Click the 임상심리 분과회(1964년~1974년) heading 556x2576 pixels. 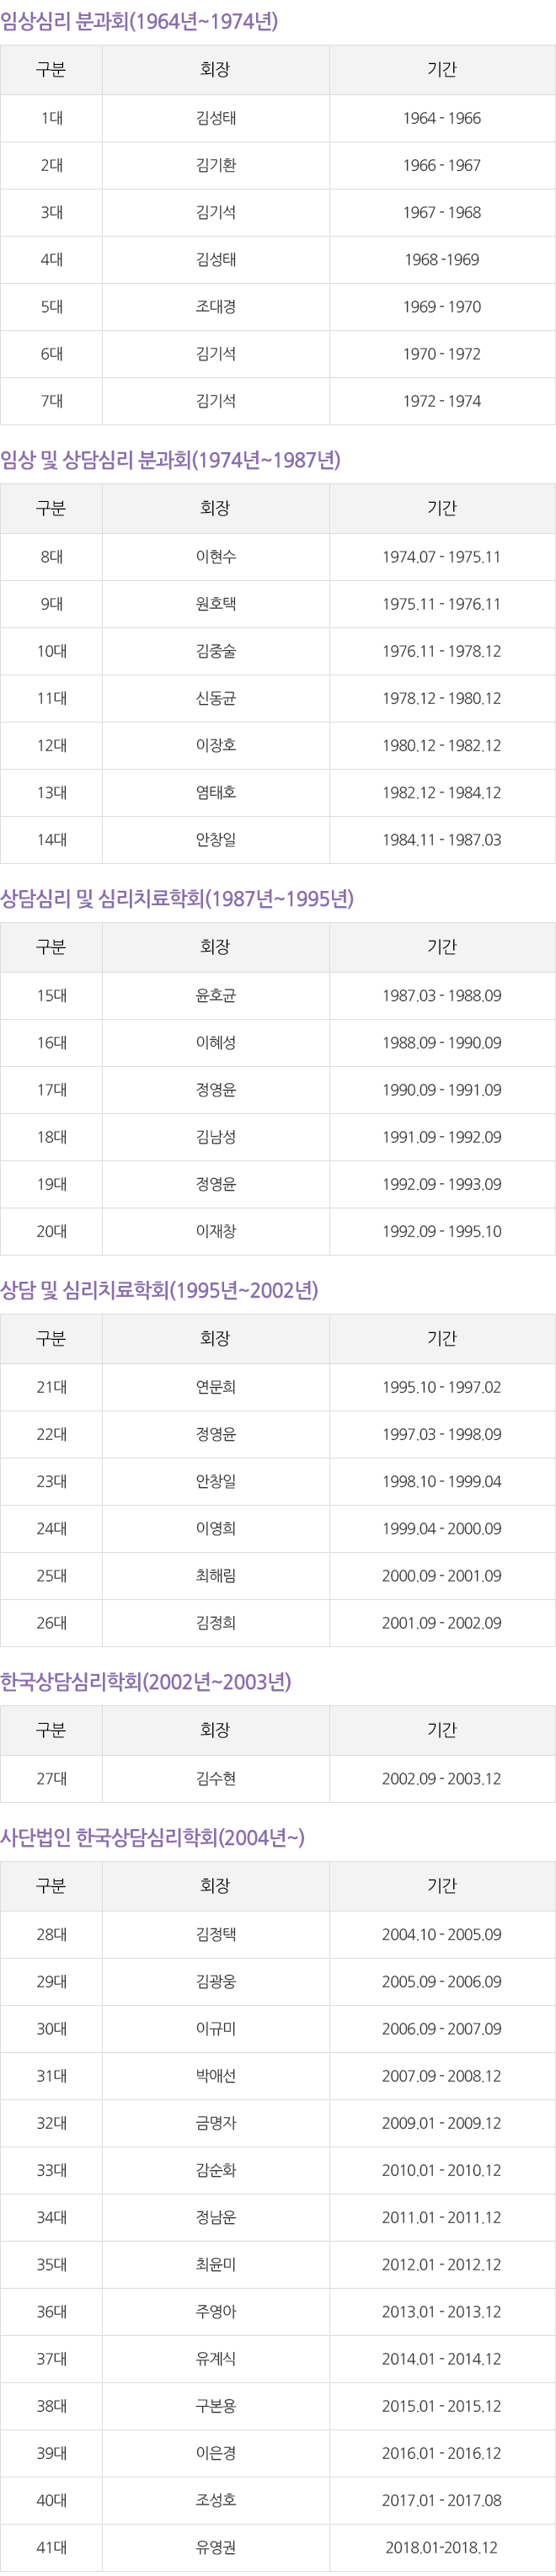tap(139, 21)
